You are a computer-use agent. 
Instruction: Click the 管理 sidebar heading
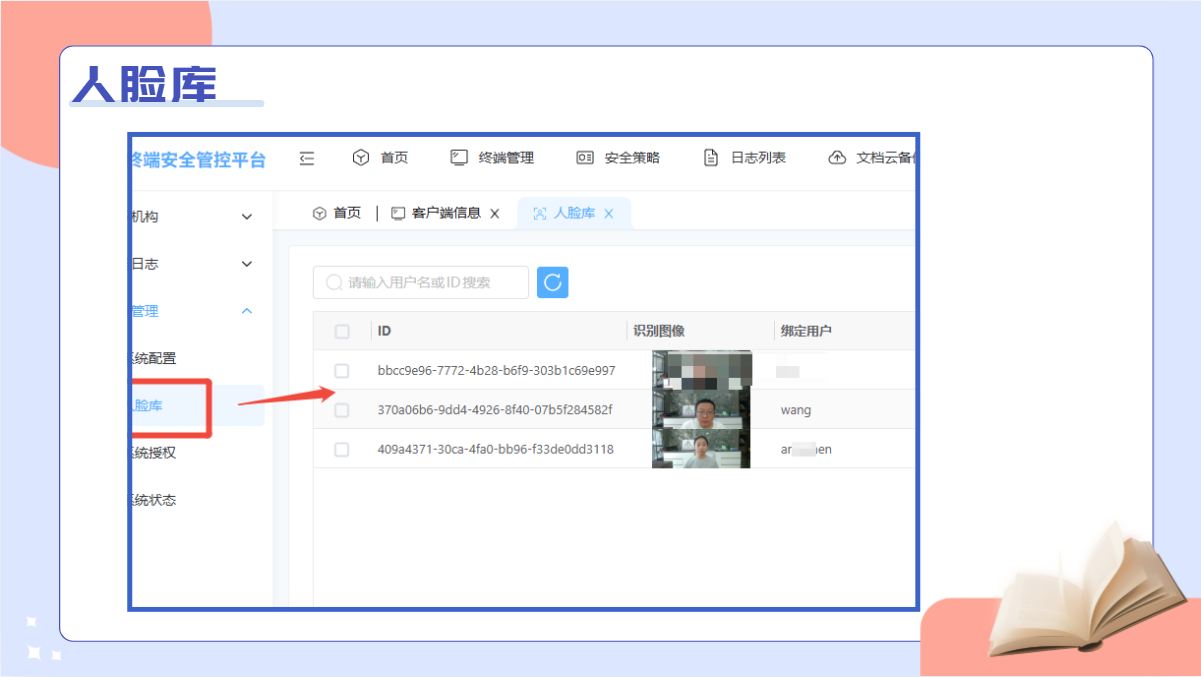145,311
